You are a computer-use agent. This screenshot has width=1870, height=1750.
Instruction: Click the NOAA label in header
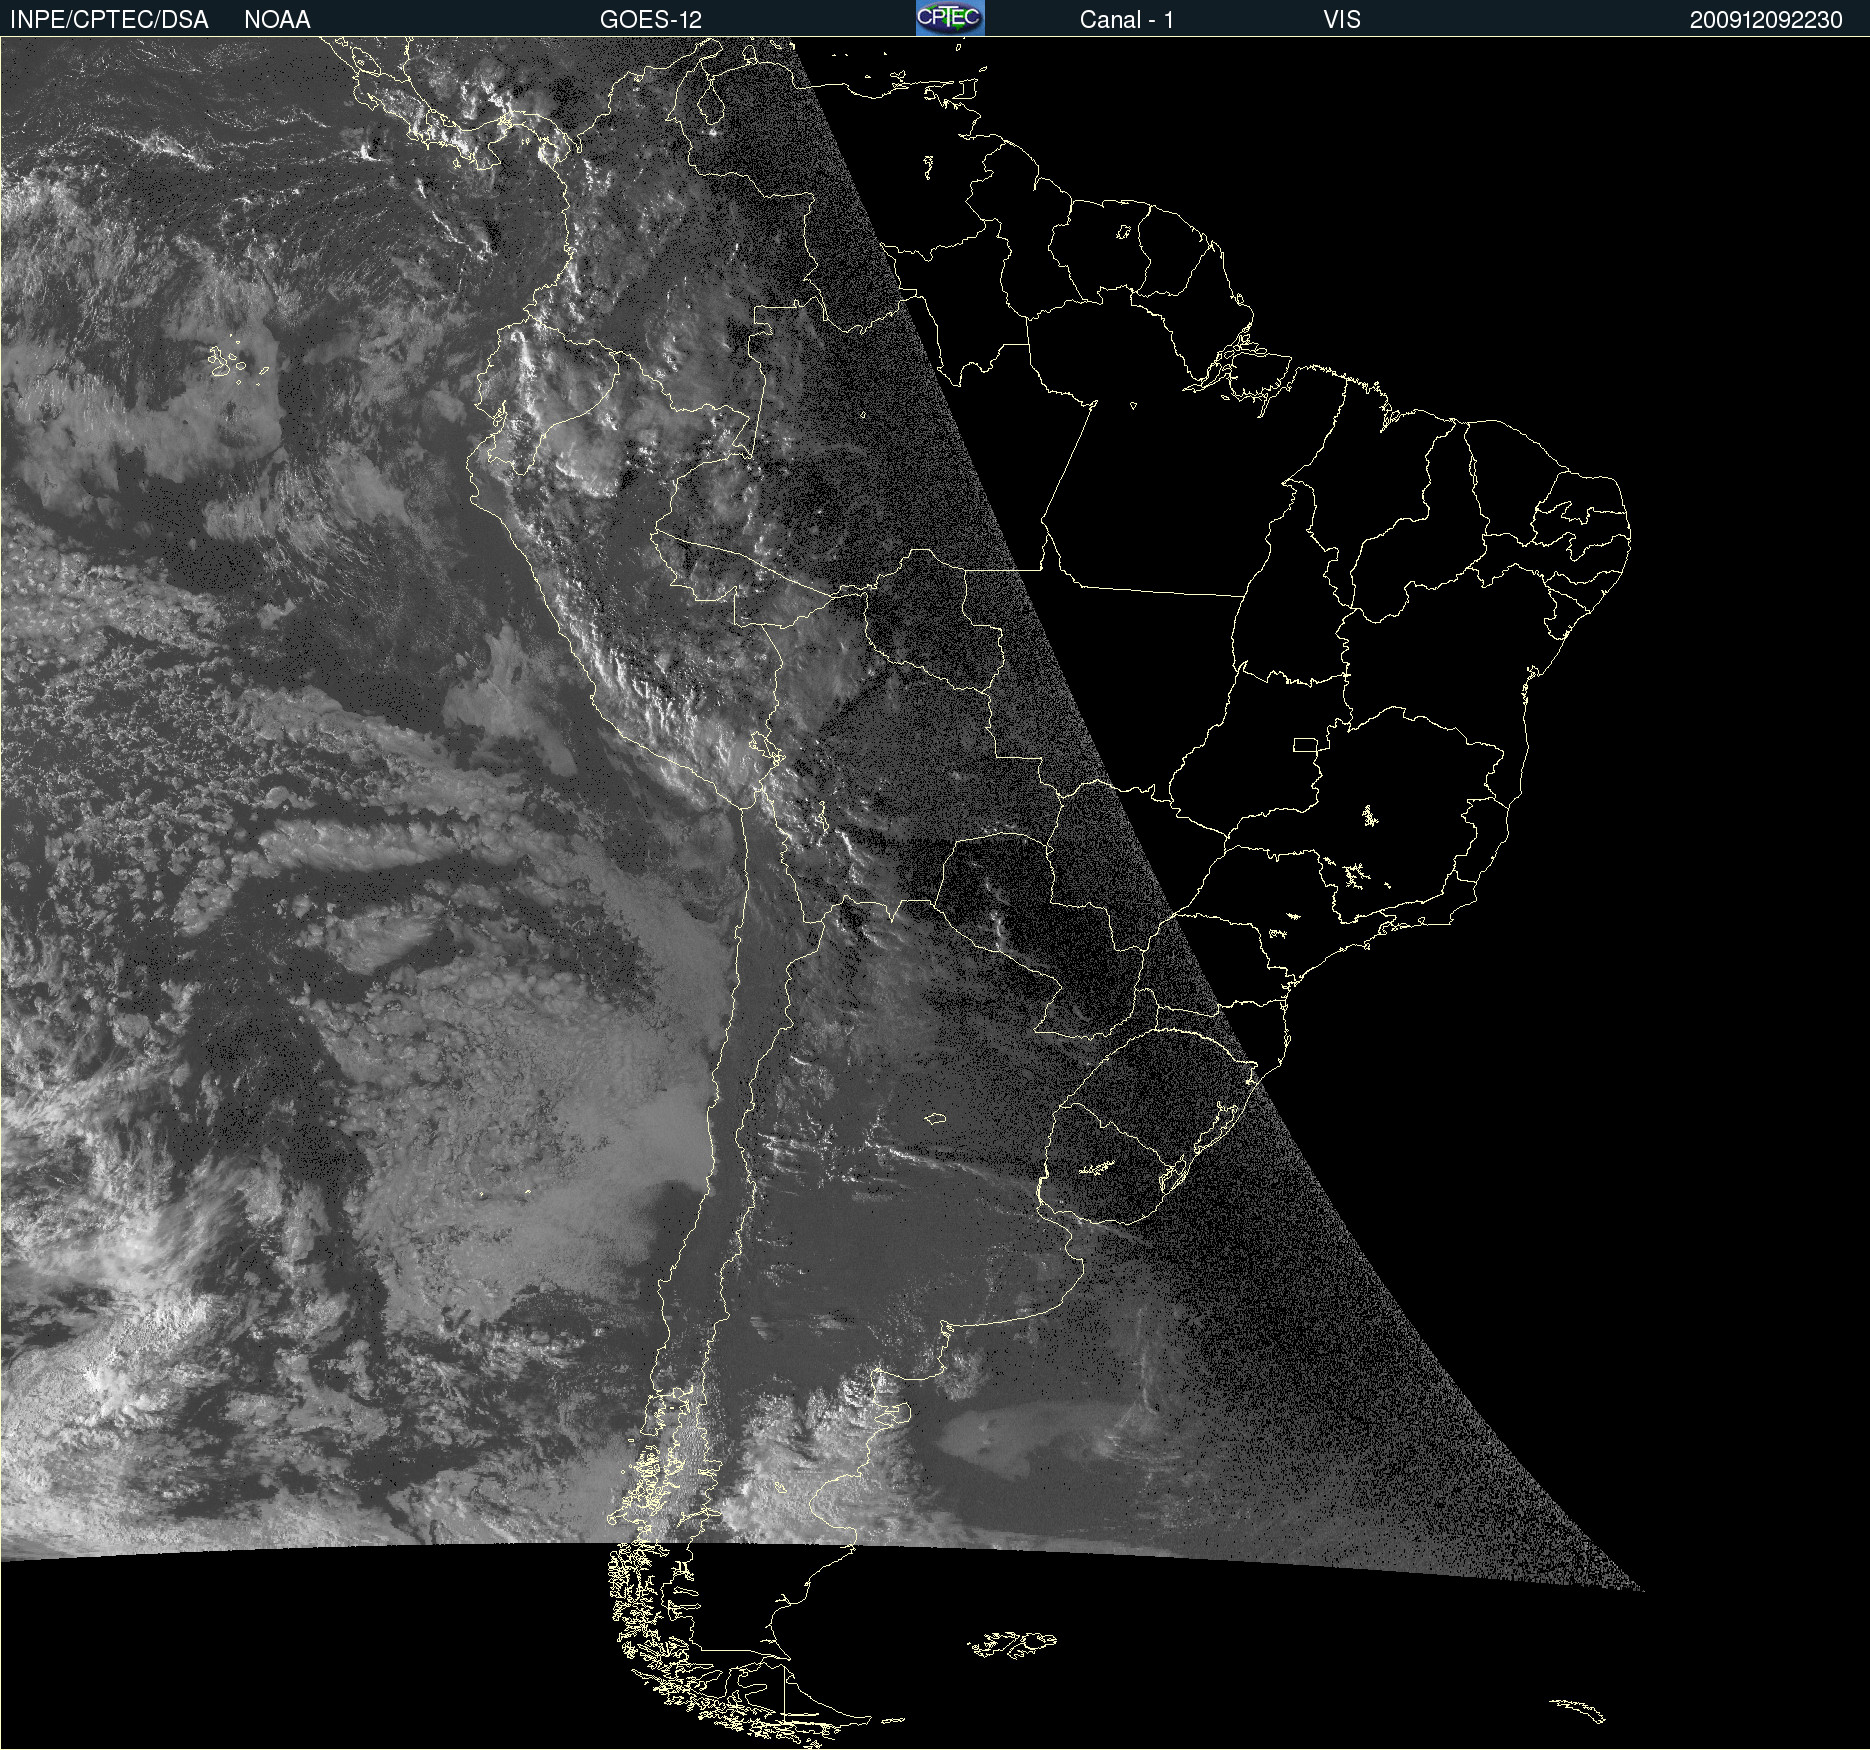[x=277, y=20]
